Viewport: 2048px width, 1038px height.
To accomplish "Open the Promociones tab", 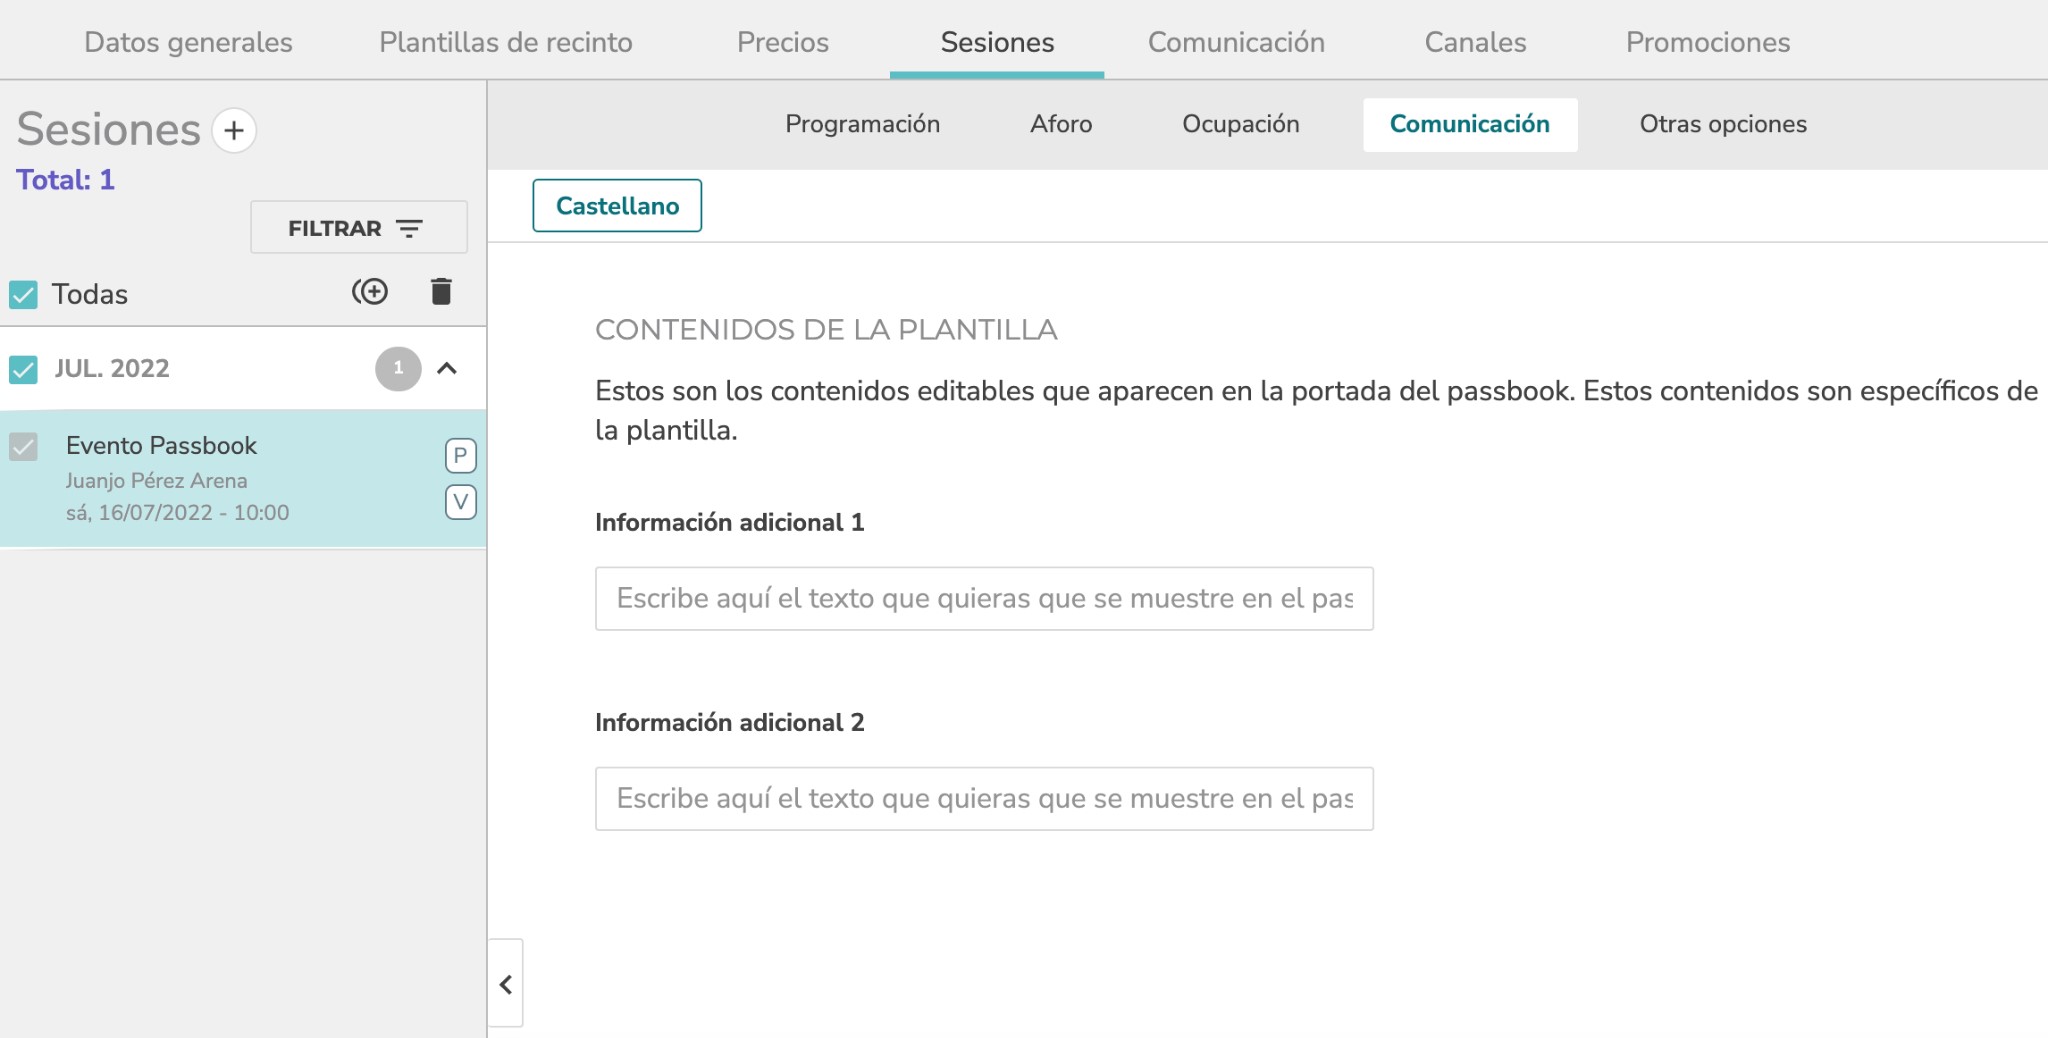I will [x=1708, y=42].
